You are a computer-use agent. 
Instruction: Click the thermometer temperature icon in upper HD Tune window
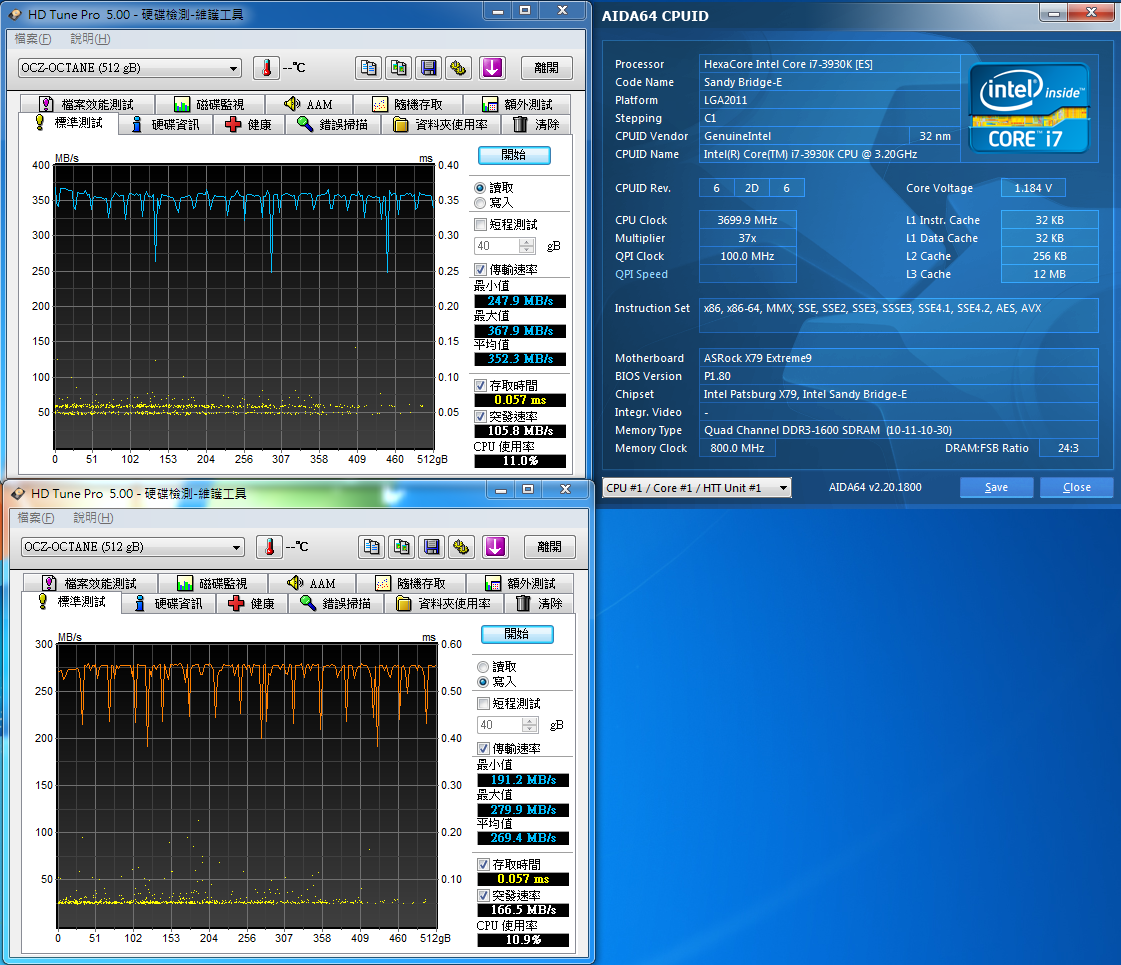267,68
